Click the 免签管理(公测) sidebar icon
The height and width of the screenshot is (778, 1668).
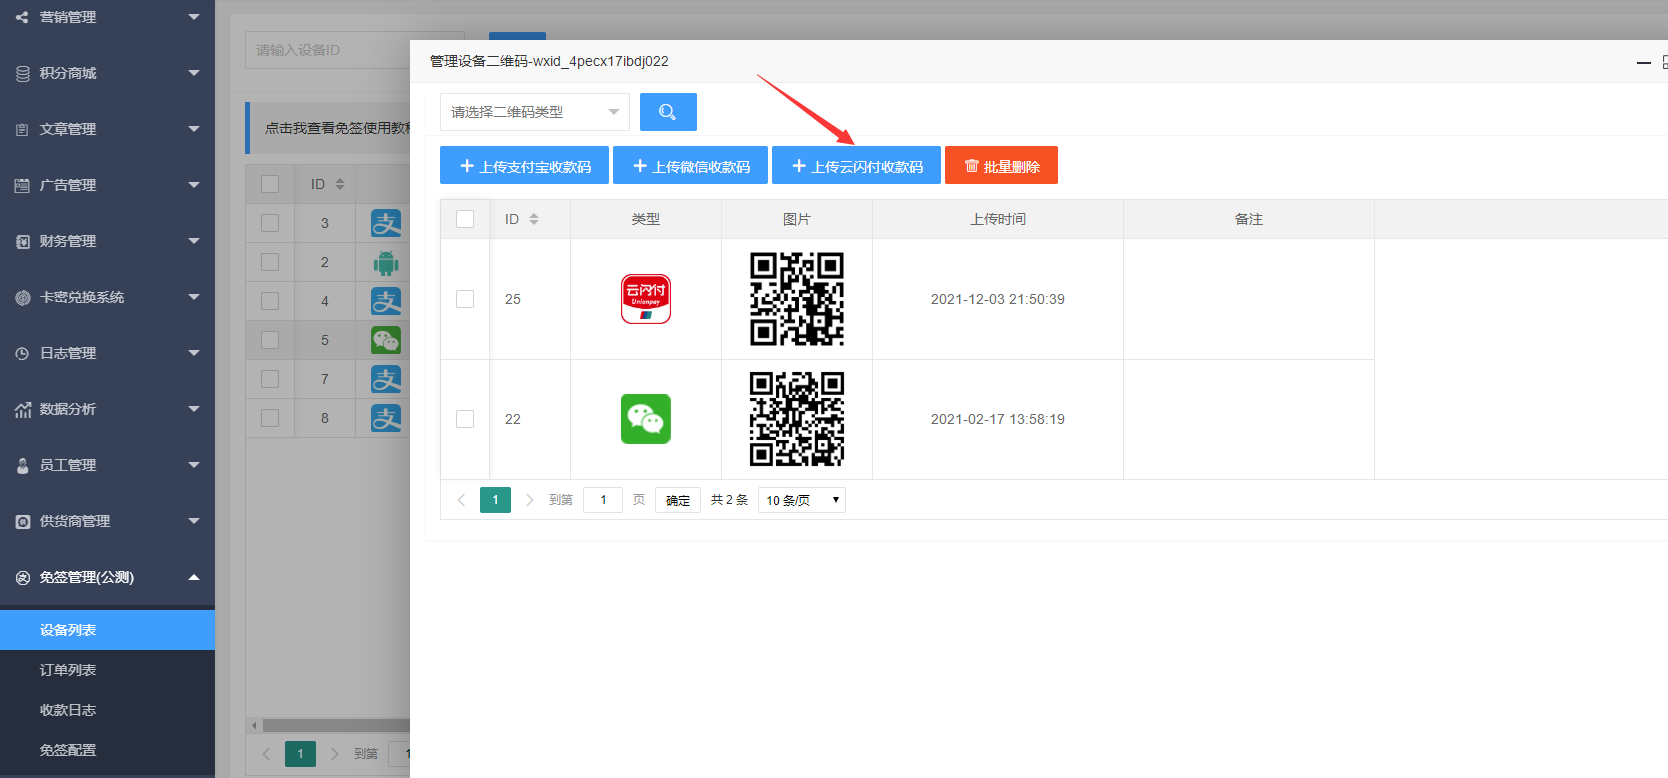click(22, 577)
